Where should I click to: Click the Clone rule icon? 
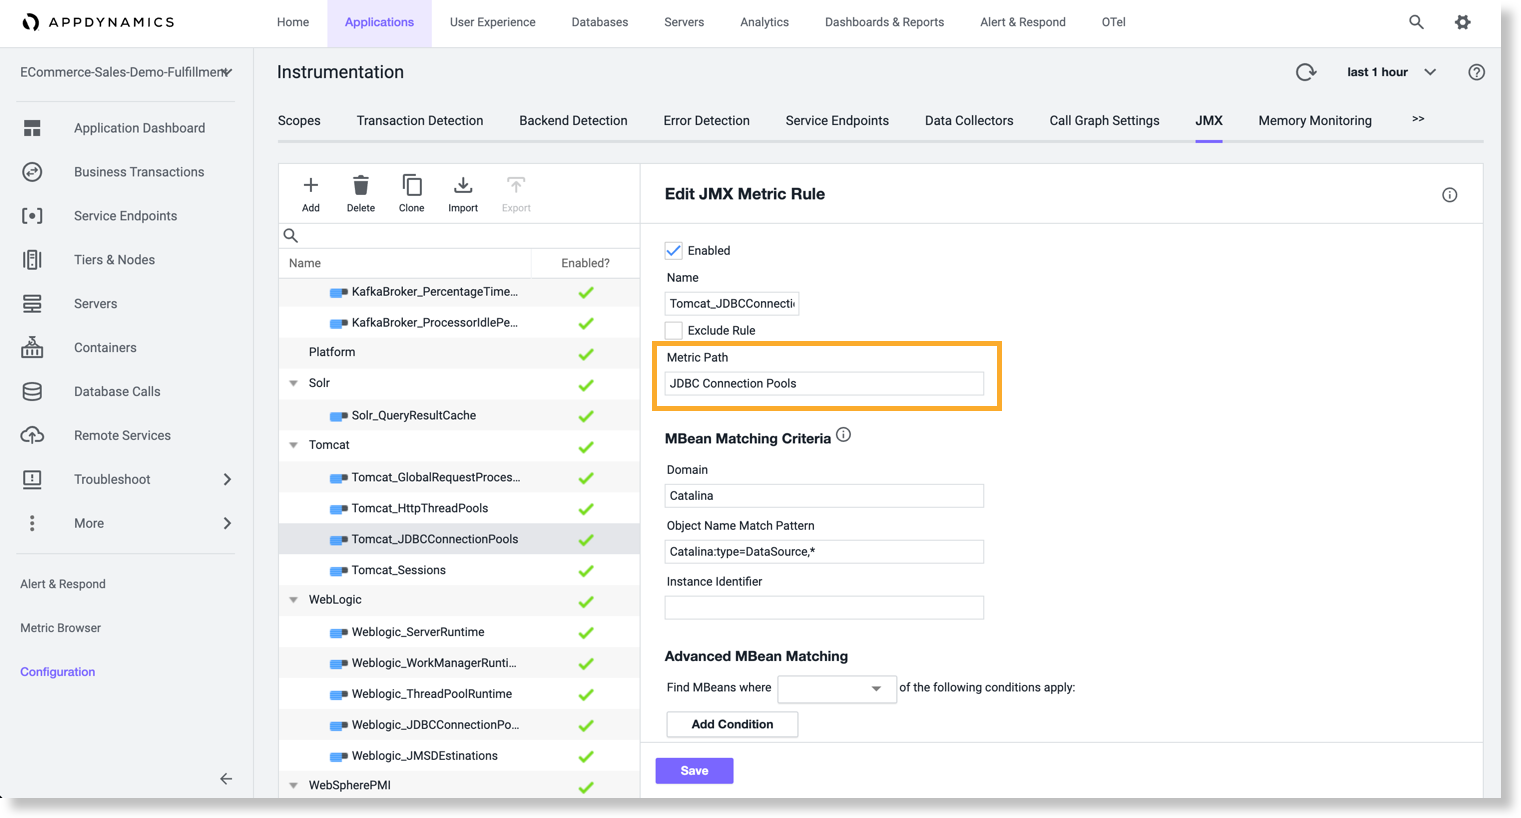coord(412,185)
